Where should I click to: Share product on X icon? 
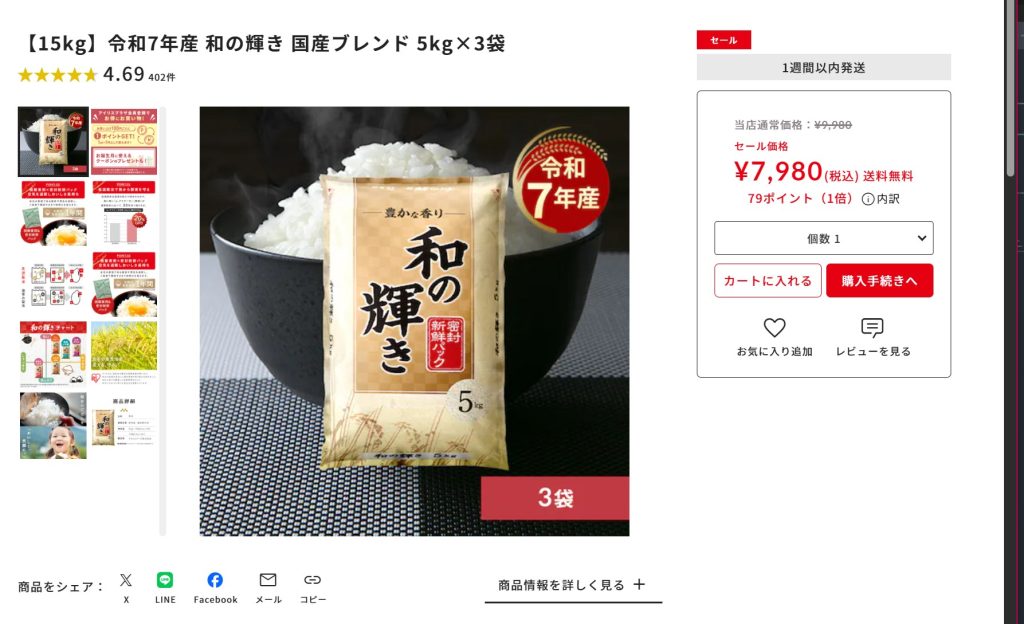[x=126, y=580]
